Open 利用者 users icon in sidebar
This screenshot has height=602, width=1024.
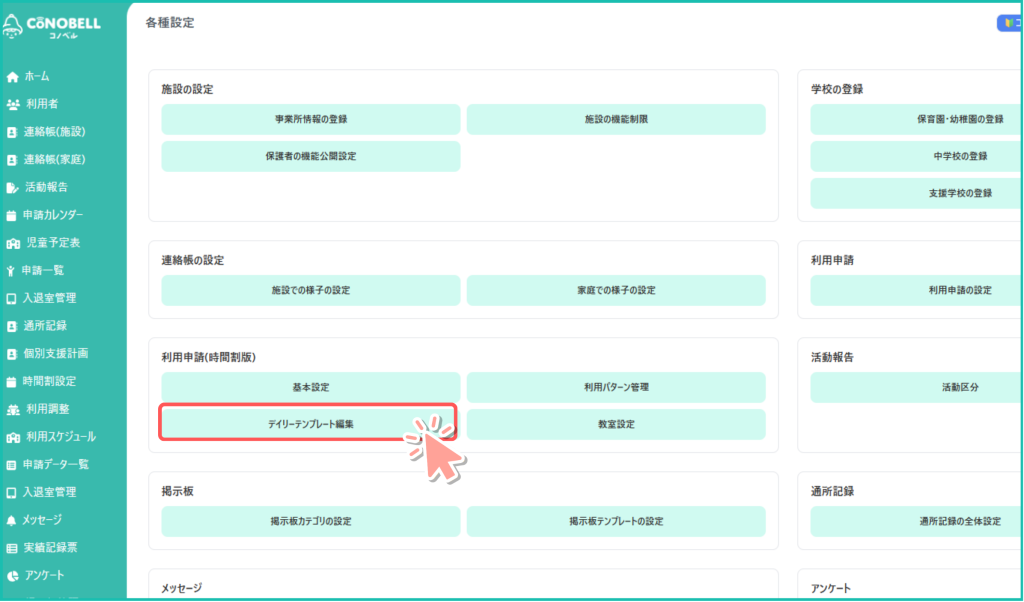(x=12, y=104)
